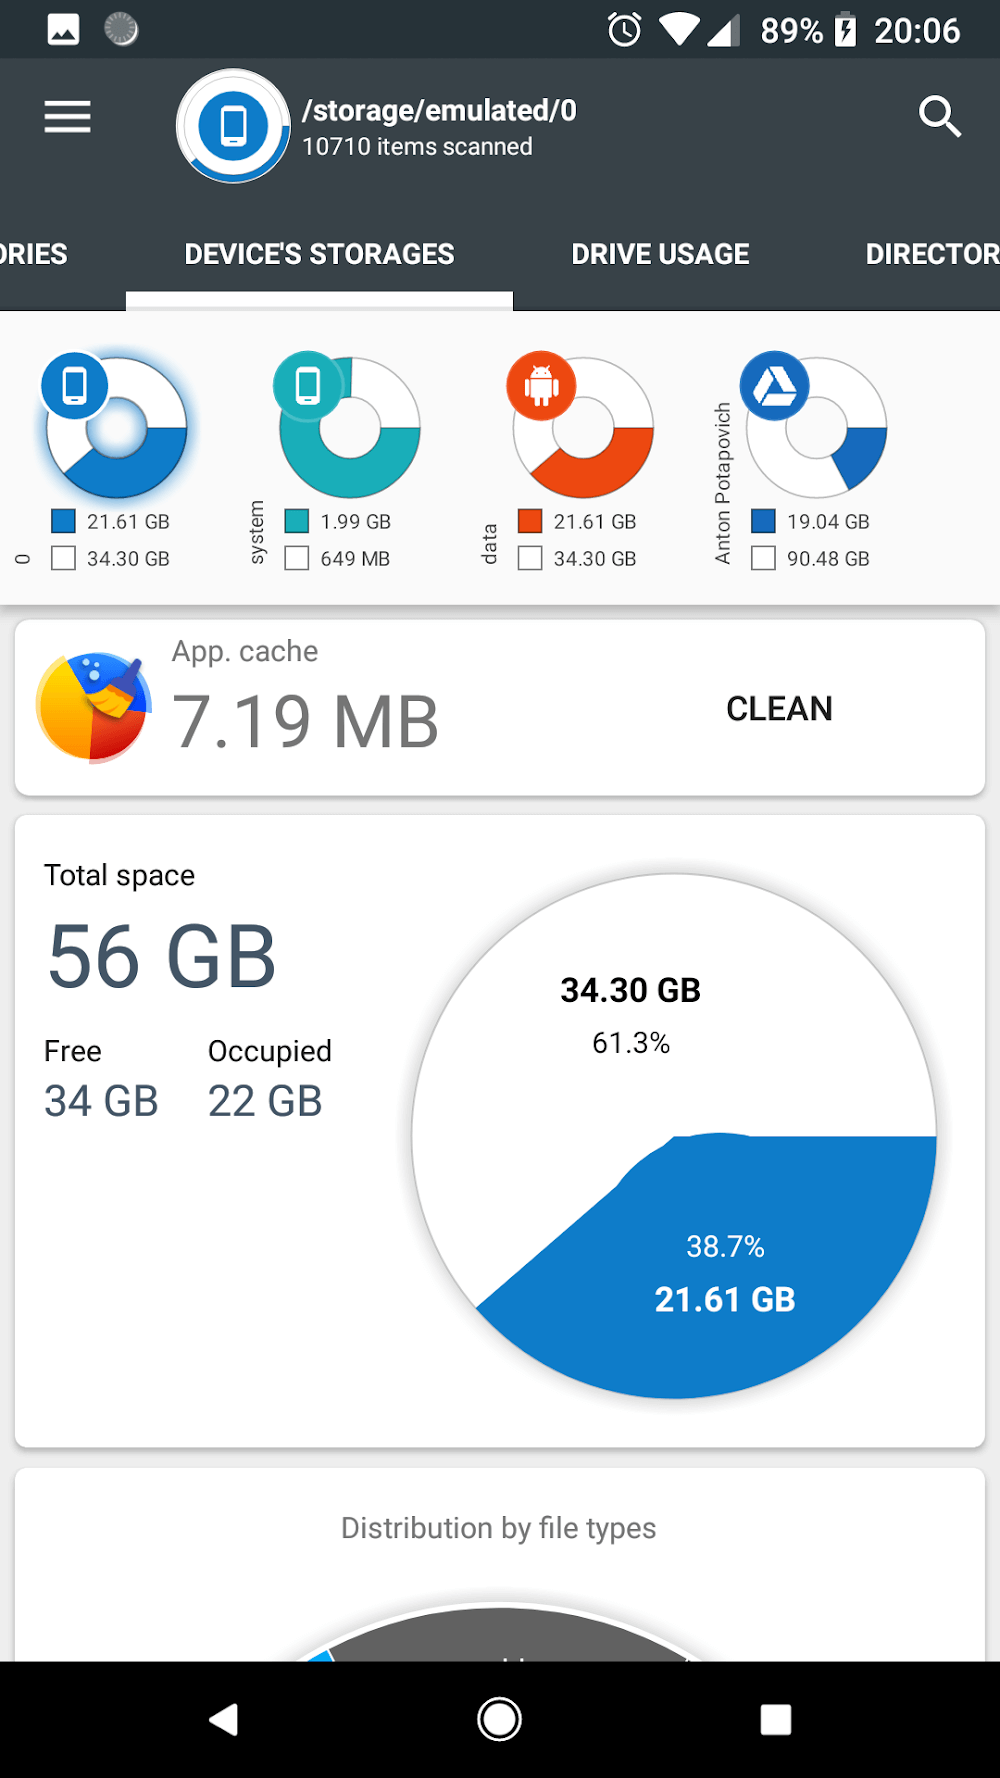Open the Google Drive storage chart
The image size is (1000, 1778).
tap(816, 428)
